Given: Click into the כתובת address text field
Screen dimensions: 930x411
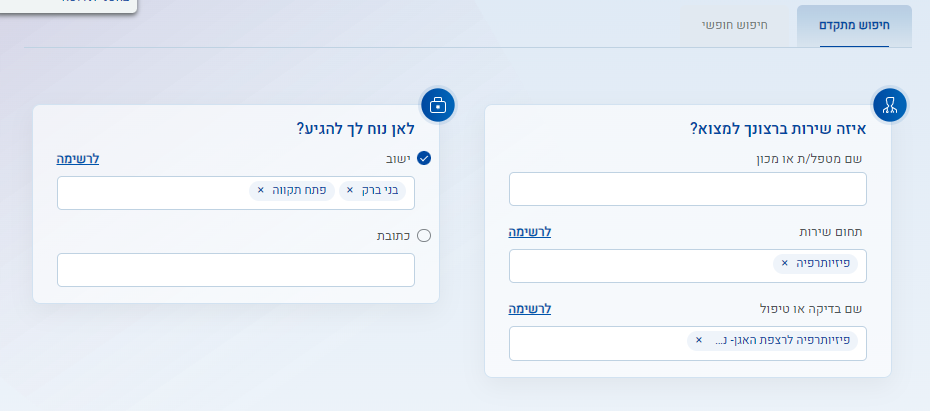Looking at the screenshot, I should 235,270.
